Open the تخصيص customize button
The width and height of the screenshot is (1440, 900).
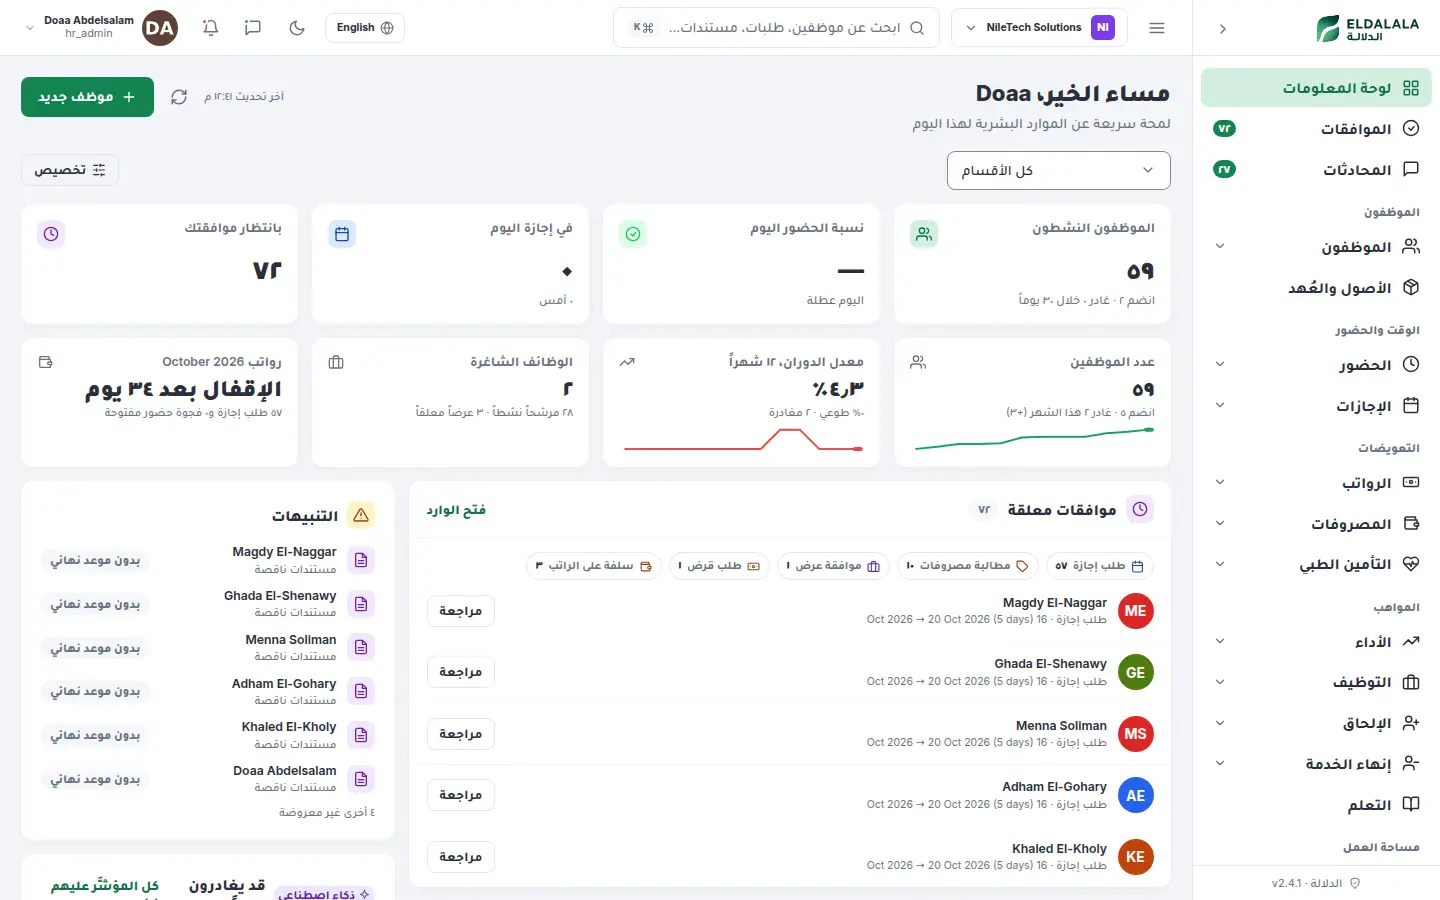click(x=70, y=170)
